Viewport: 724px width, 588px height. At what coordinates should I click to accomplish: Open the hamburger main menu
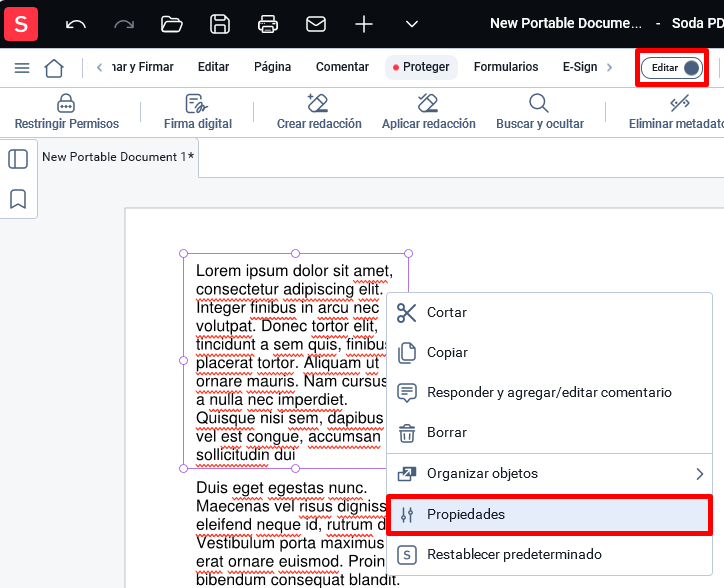tap(22, 68)
